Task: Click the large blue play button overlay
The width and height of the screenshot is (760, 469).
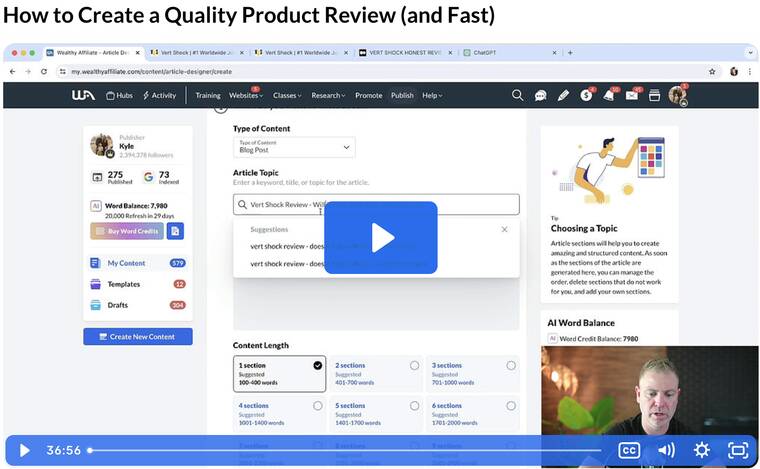Action: (x=380, y=237)
